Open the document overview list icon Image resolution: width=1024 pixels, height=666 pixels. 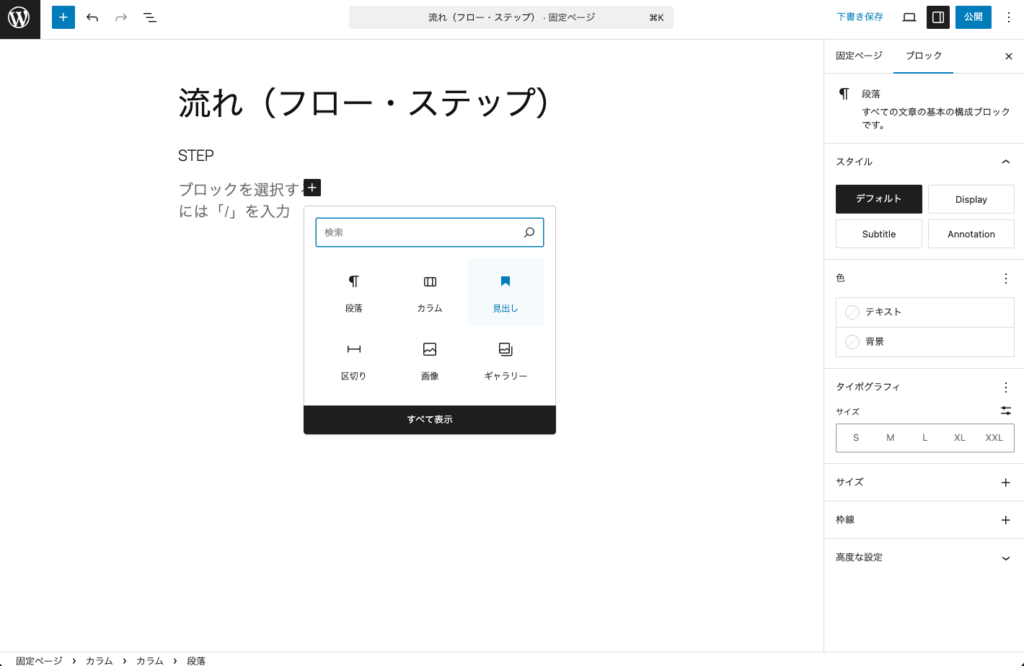coord(151,17)
